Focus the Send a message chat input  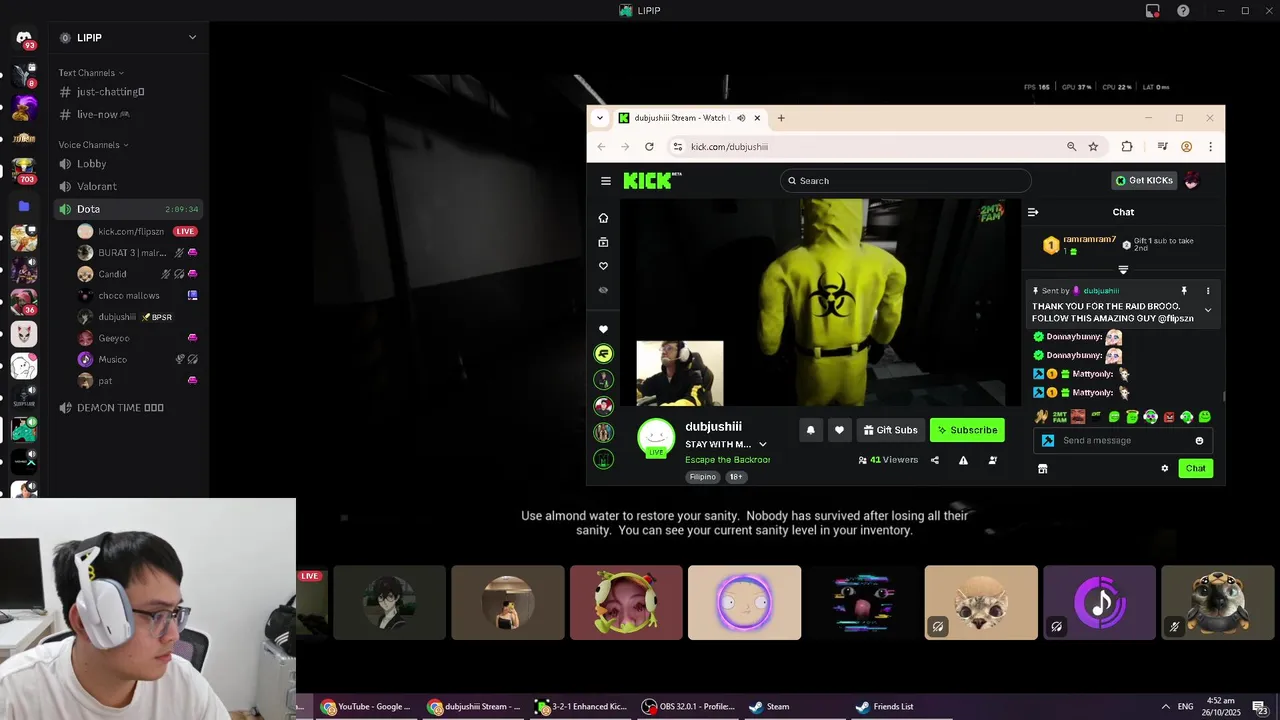(x=1123, y=440)
